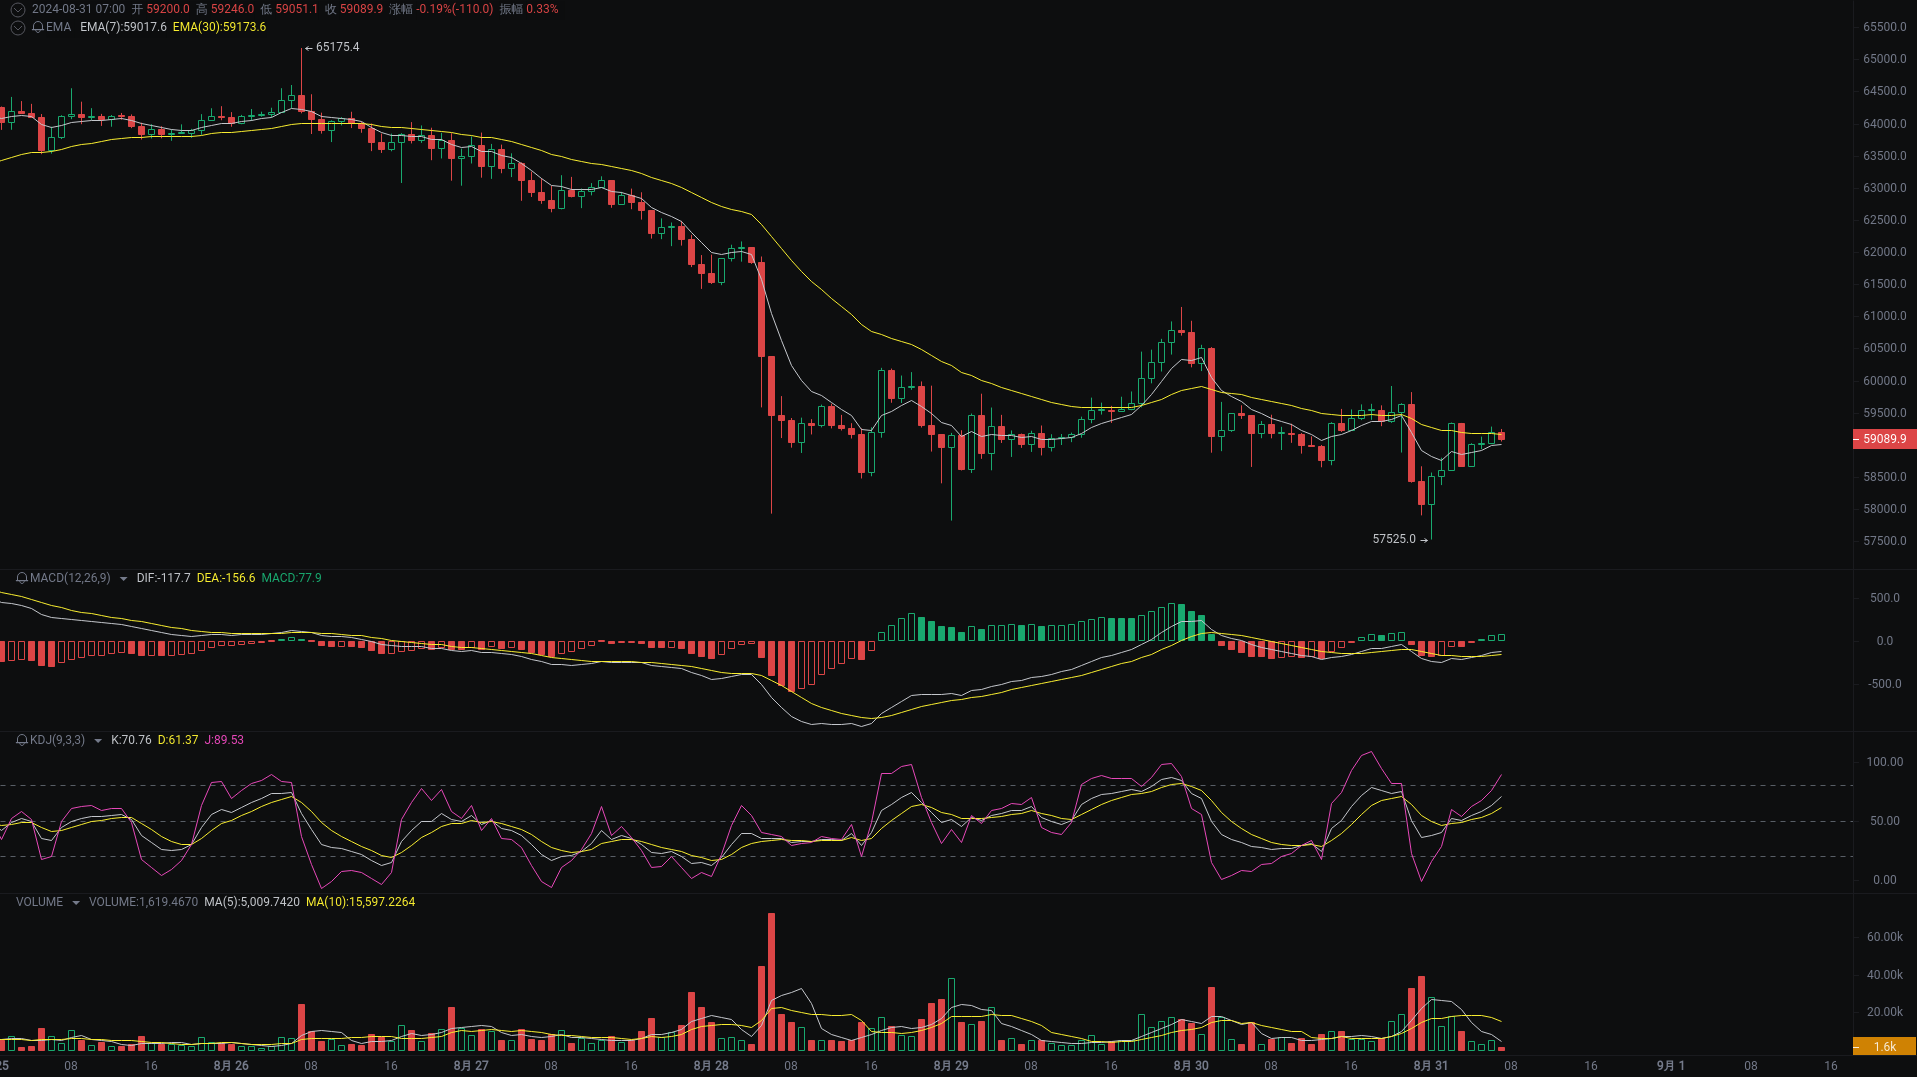Toggle visibility of the EMA(30) indicator line
Image resolution: width=1917 pixels, height=1077 pixels.
(222, 27)
